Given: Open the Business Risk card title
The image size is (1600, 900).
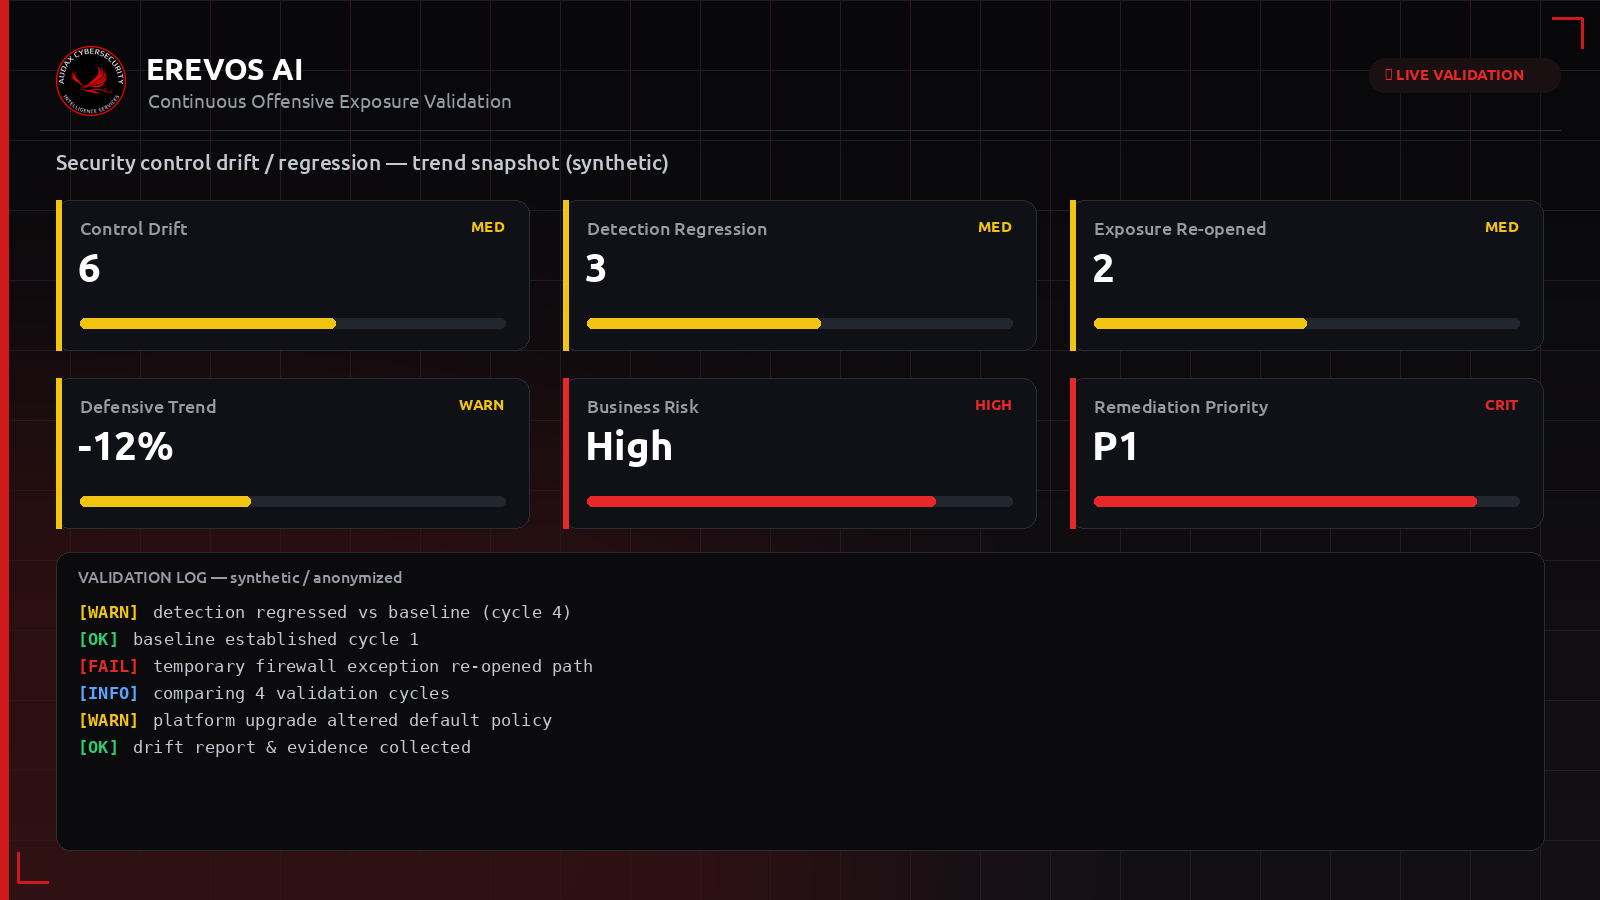Looking at the screenshot, I should pos(643,407).
